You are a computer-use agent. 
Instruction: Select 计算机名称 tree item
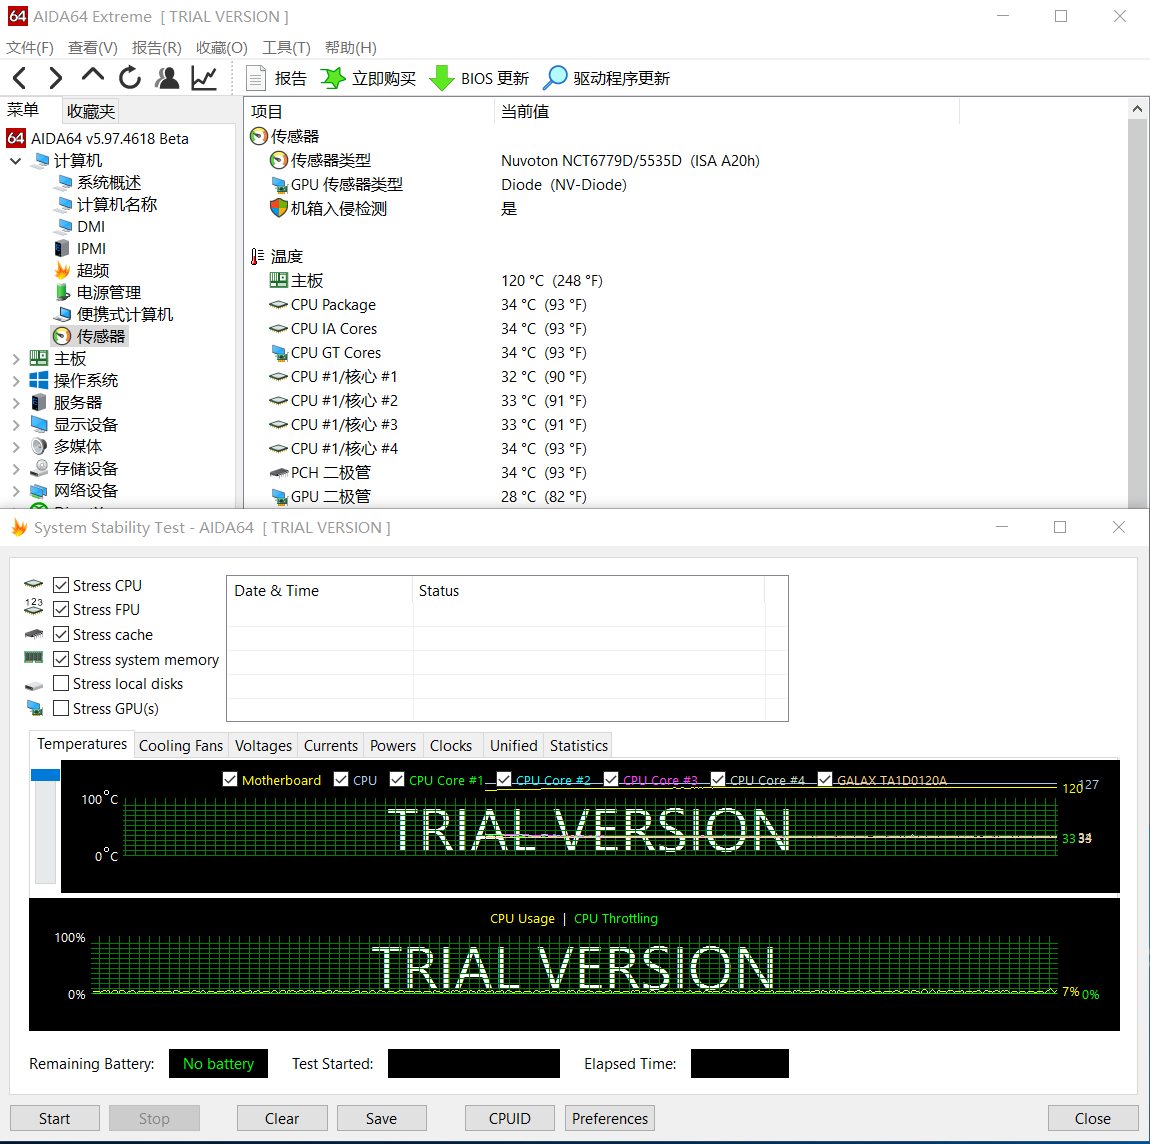(117, 205)
